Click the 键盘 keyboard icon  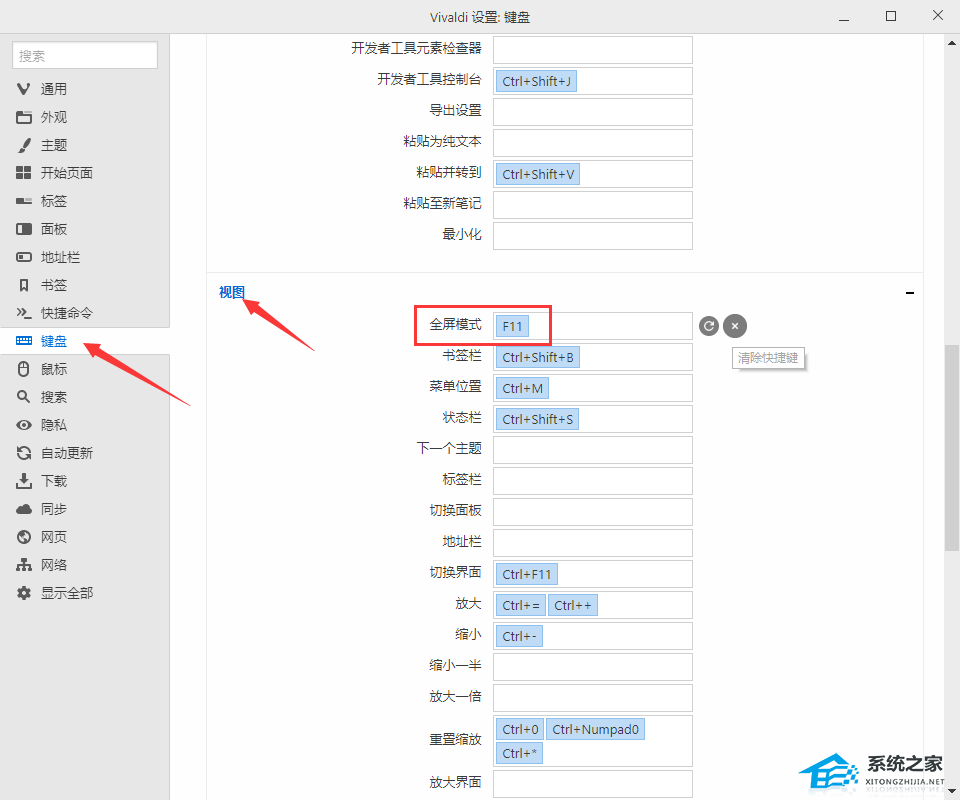point(24,341)
